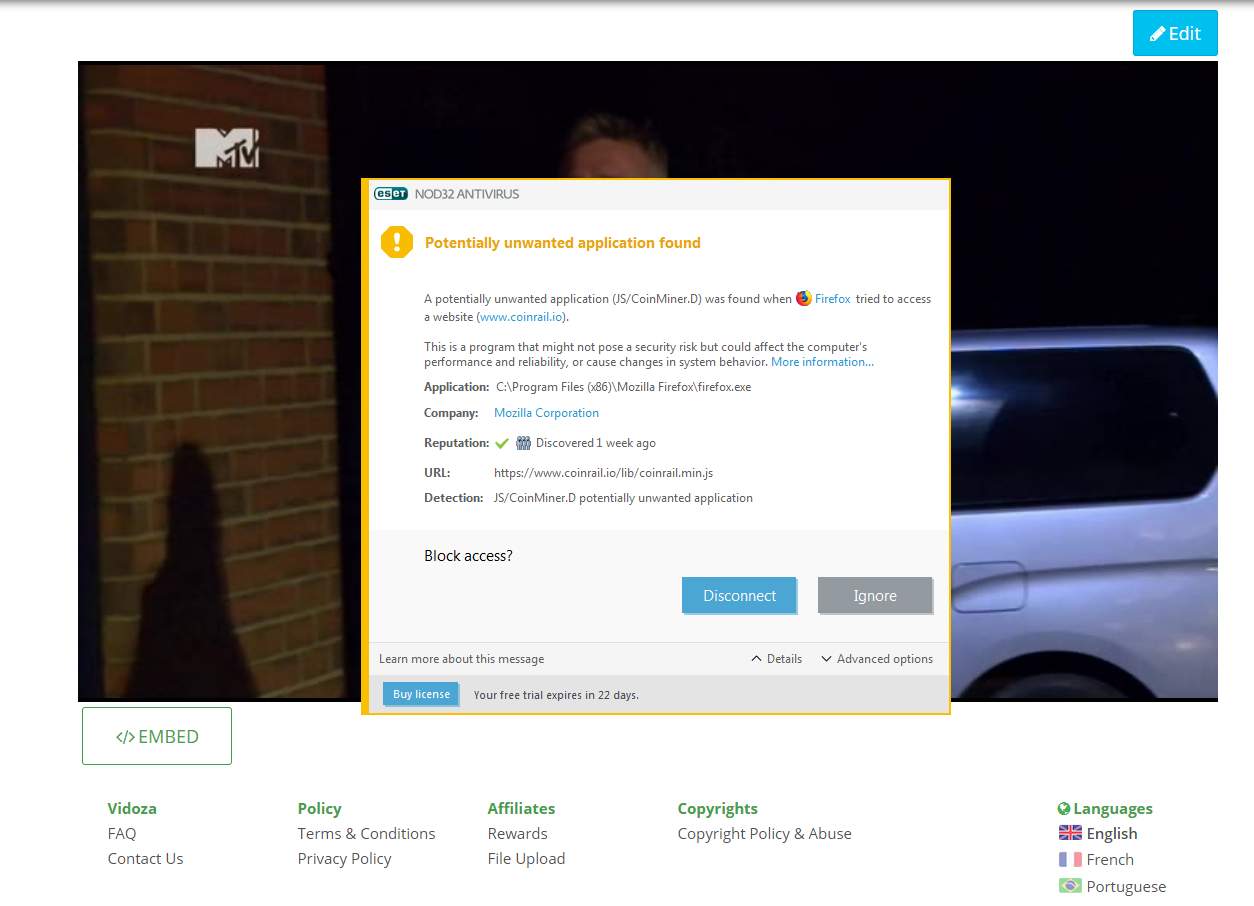Select Portuguese language
The image size is (1254, 906).
[1126, 886]
